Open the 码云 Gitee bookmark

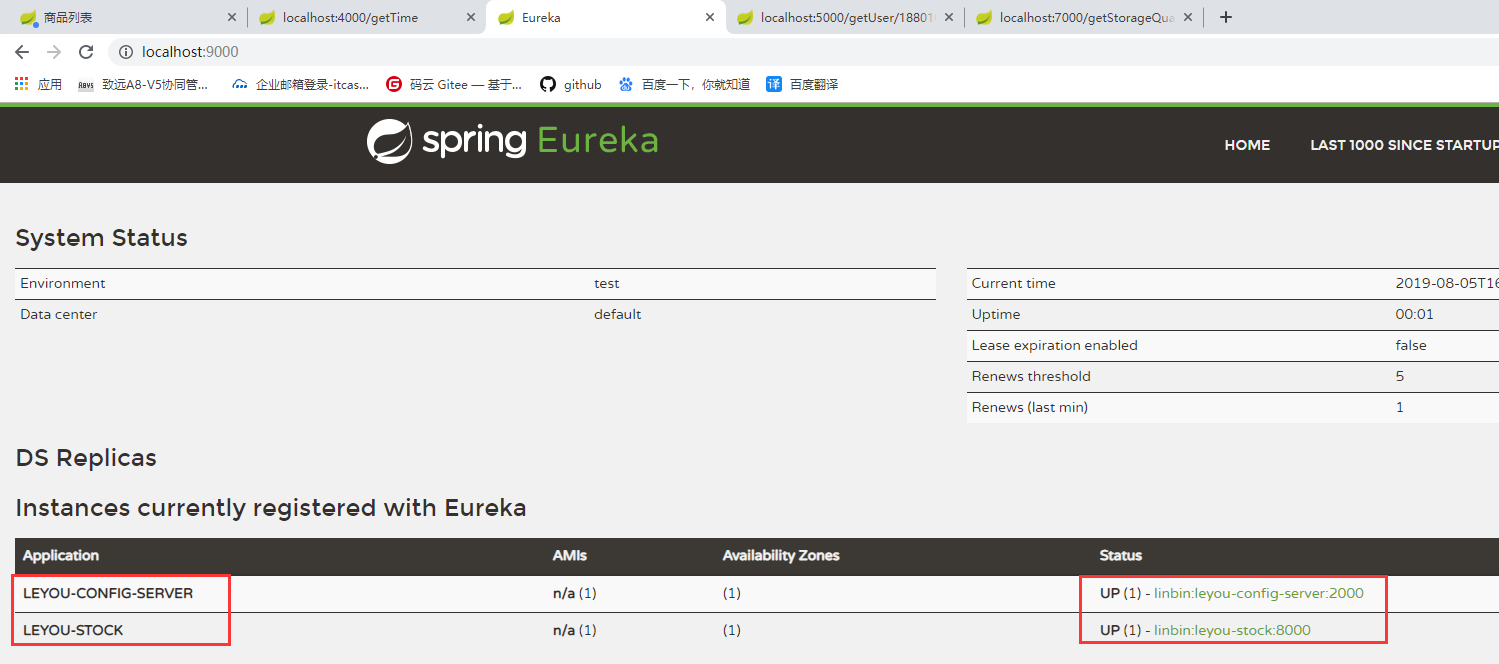pos(454,85)
